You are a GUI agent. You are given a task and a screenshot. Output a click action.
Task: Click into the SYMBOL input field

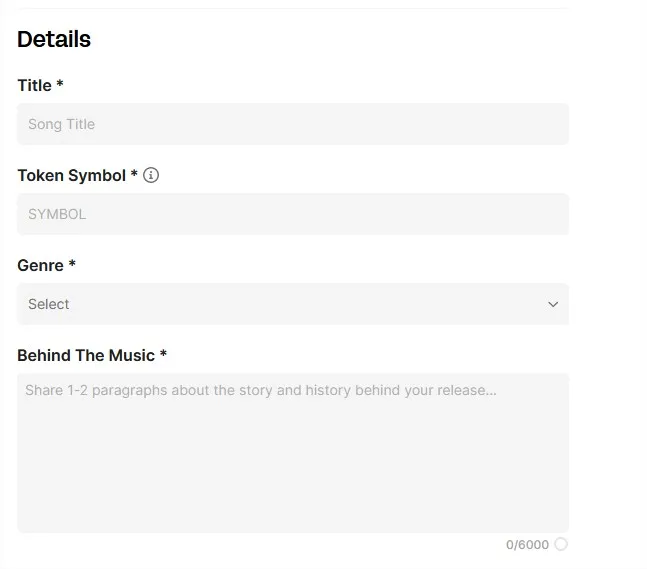(x=292, y=214)
